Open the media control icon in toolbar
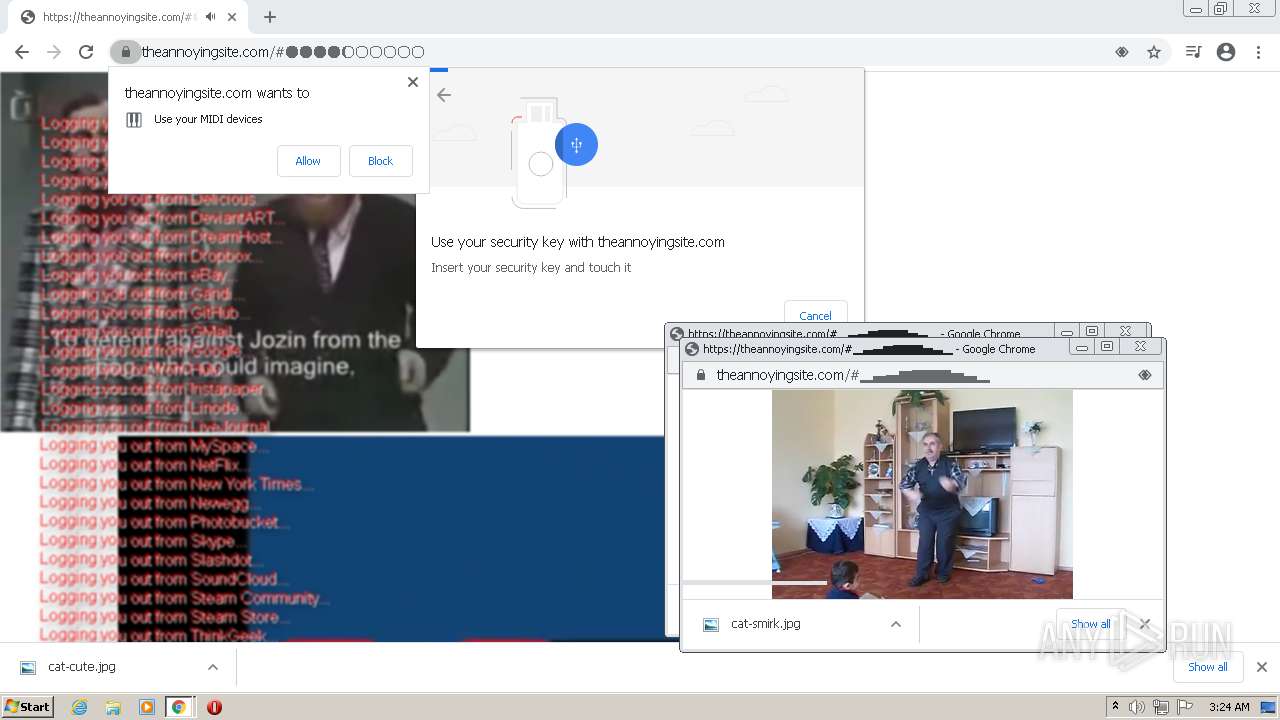 1193,52
